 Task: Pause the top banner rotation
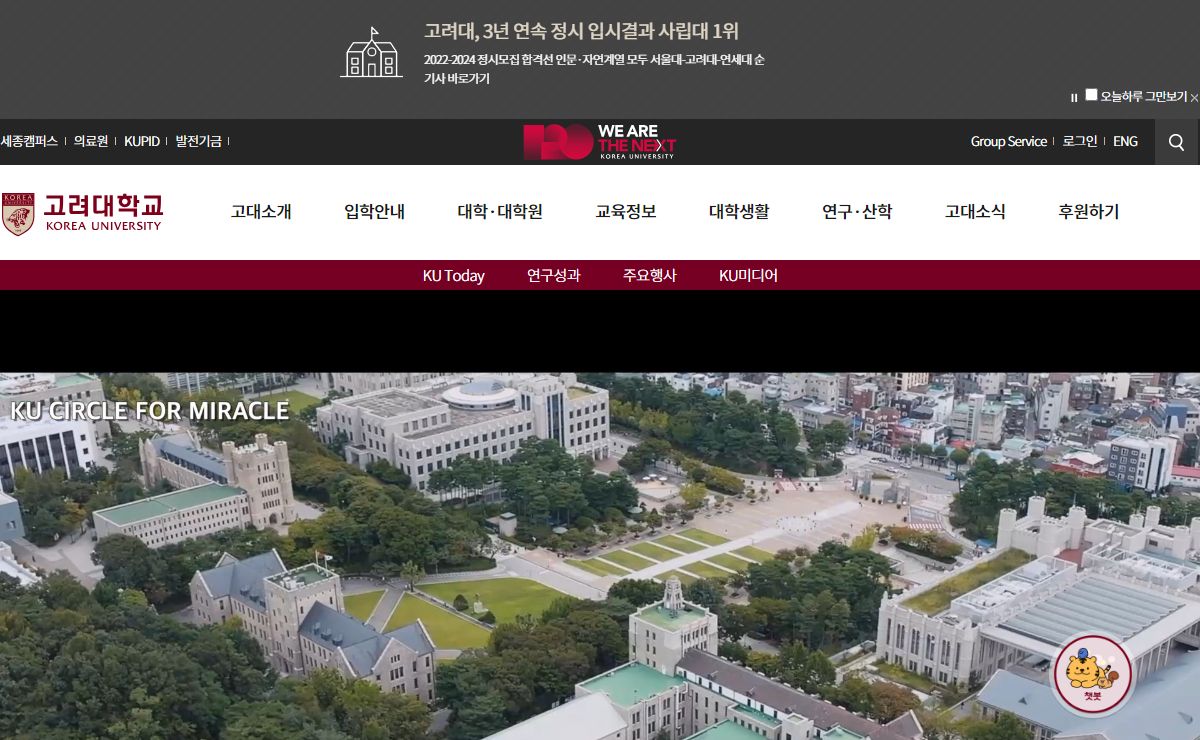click(x=1074, y=98)
